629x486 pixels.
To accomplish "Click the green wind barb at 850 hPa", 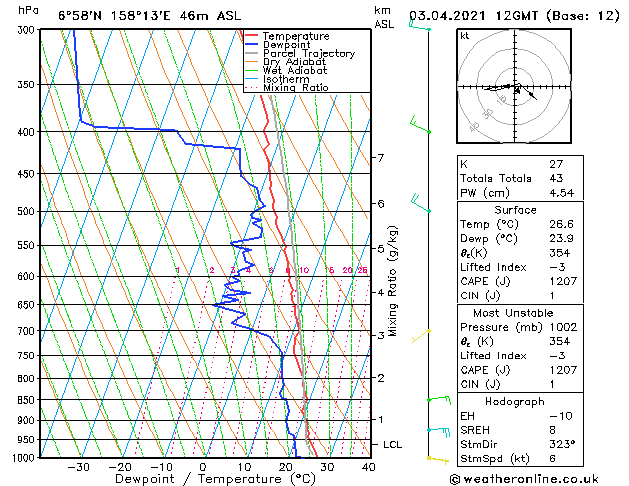I will click(x=439, y=400).
